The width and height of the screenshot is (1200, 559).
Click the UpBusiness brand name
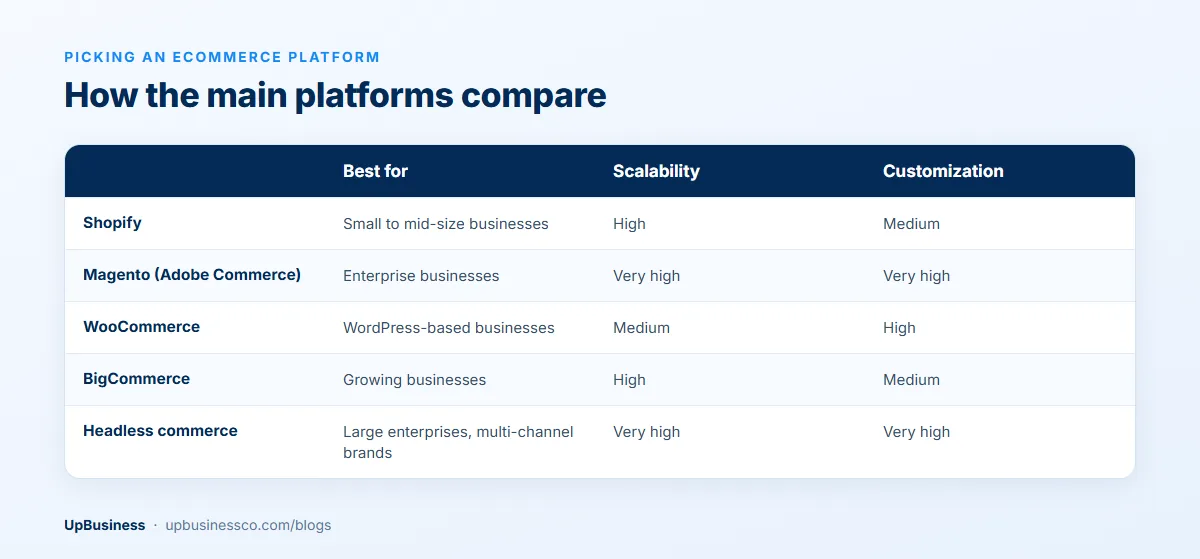coord(105,525)
